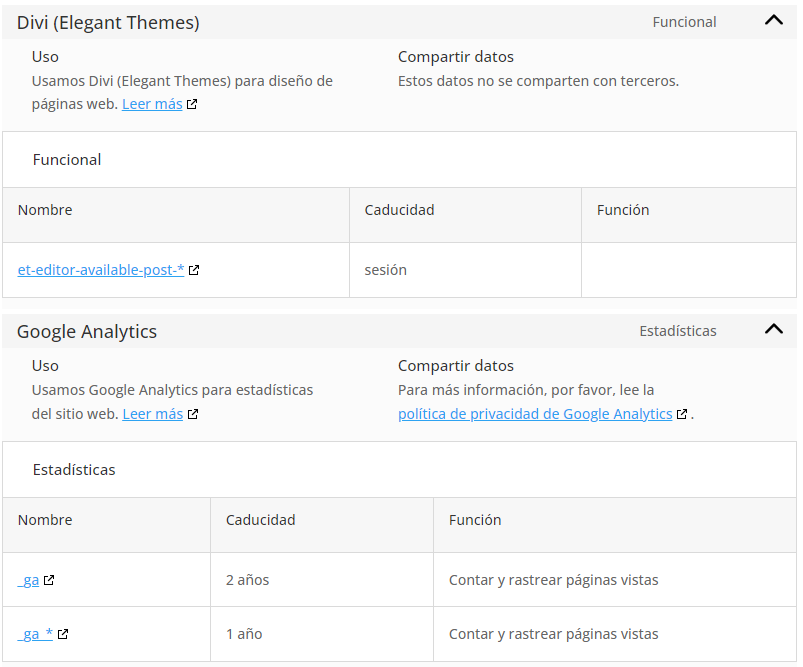Screen dimensions: 803x667
Task: Select the Estadísticas label in Google Analytics header
Action: (x=678, y=331)
